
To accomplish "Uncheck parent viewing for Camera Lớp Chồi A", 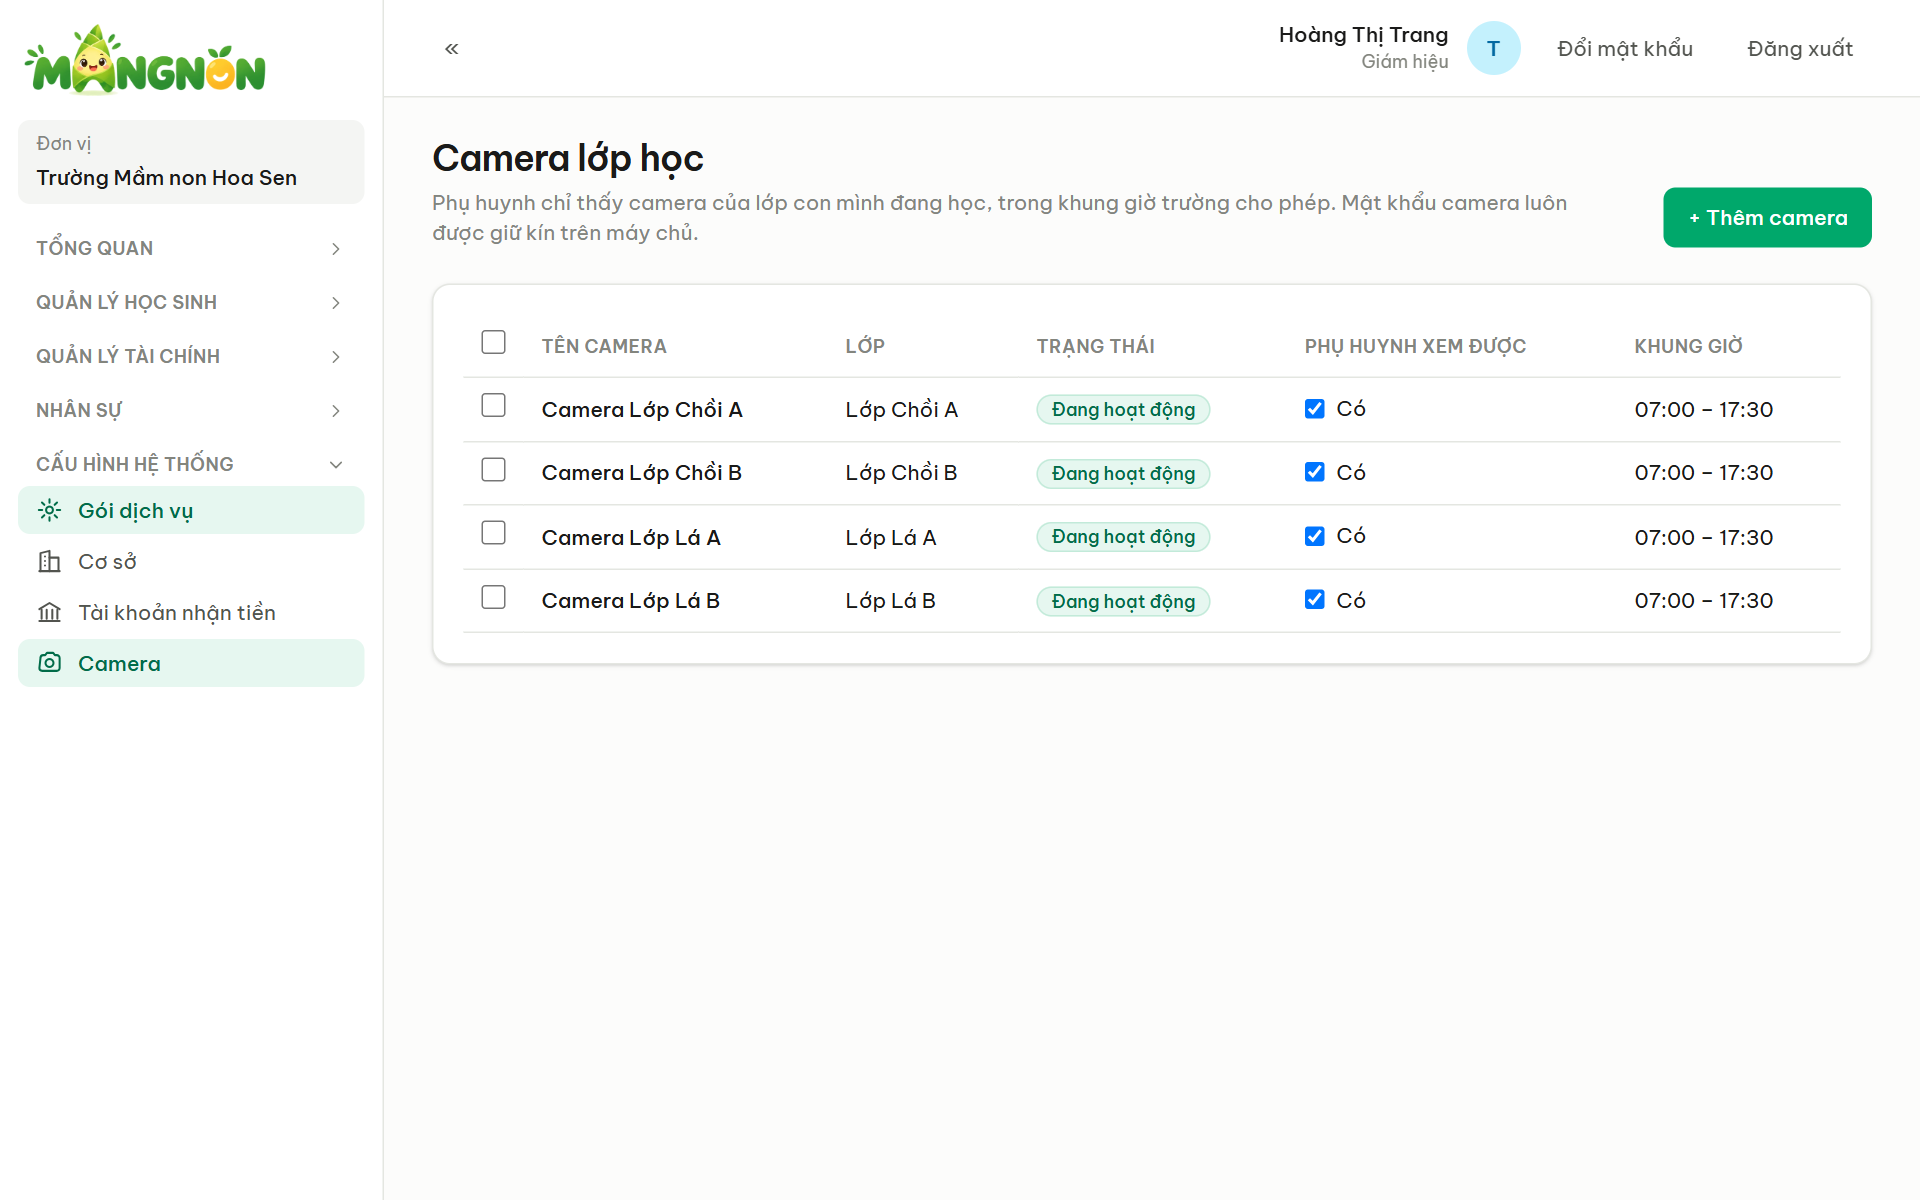I will 1314,408.
